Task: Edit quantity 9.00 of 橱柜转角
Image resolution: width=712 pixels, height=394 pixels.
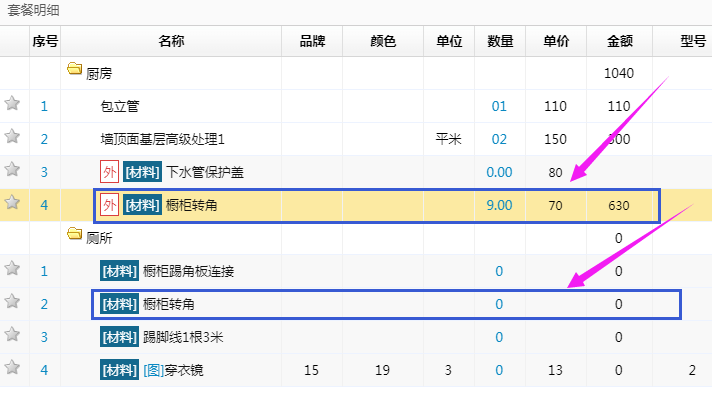Action: click(x=499, y=205)
